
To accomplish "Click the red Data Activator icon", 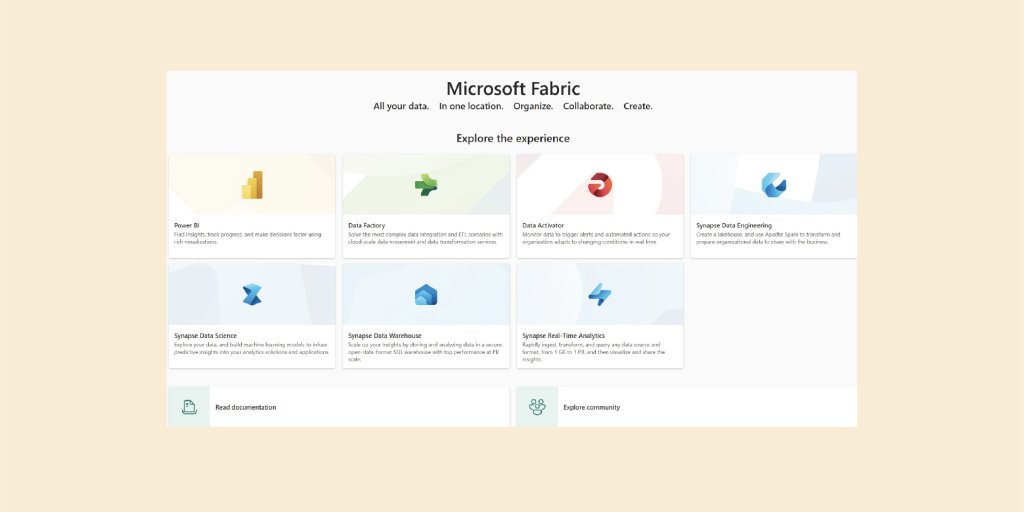I will (x=600, y=185).
